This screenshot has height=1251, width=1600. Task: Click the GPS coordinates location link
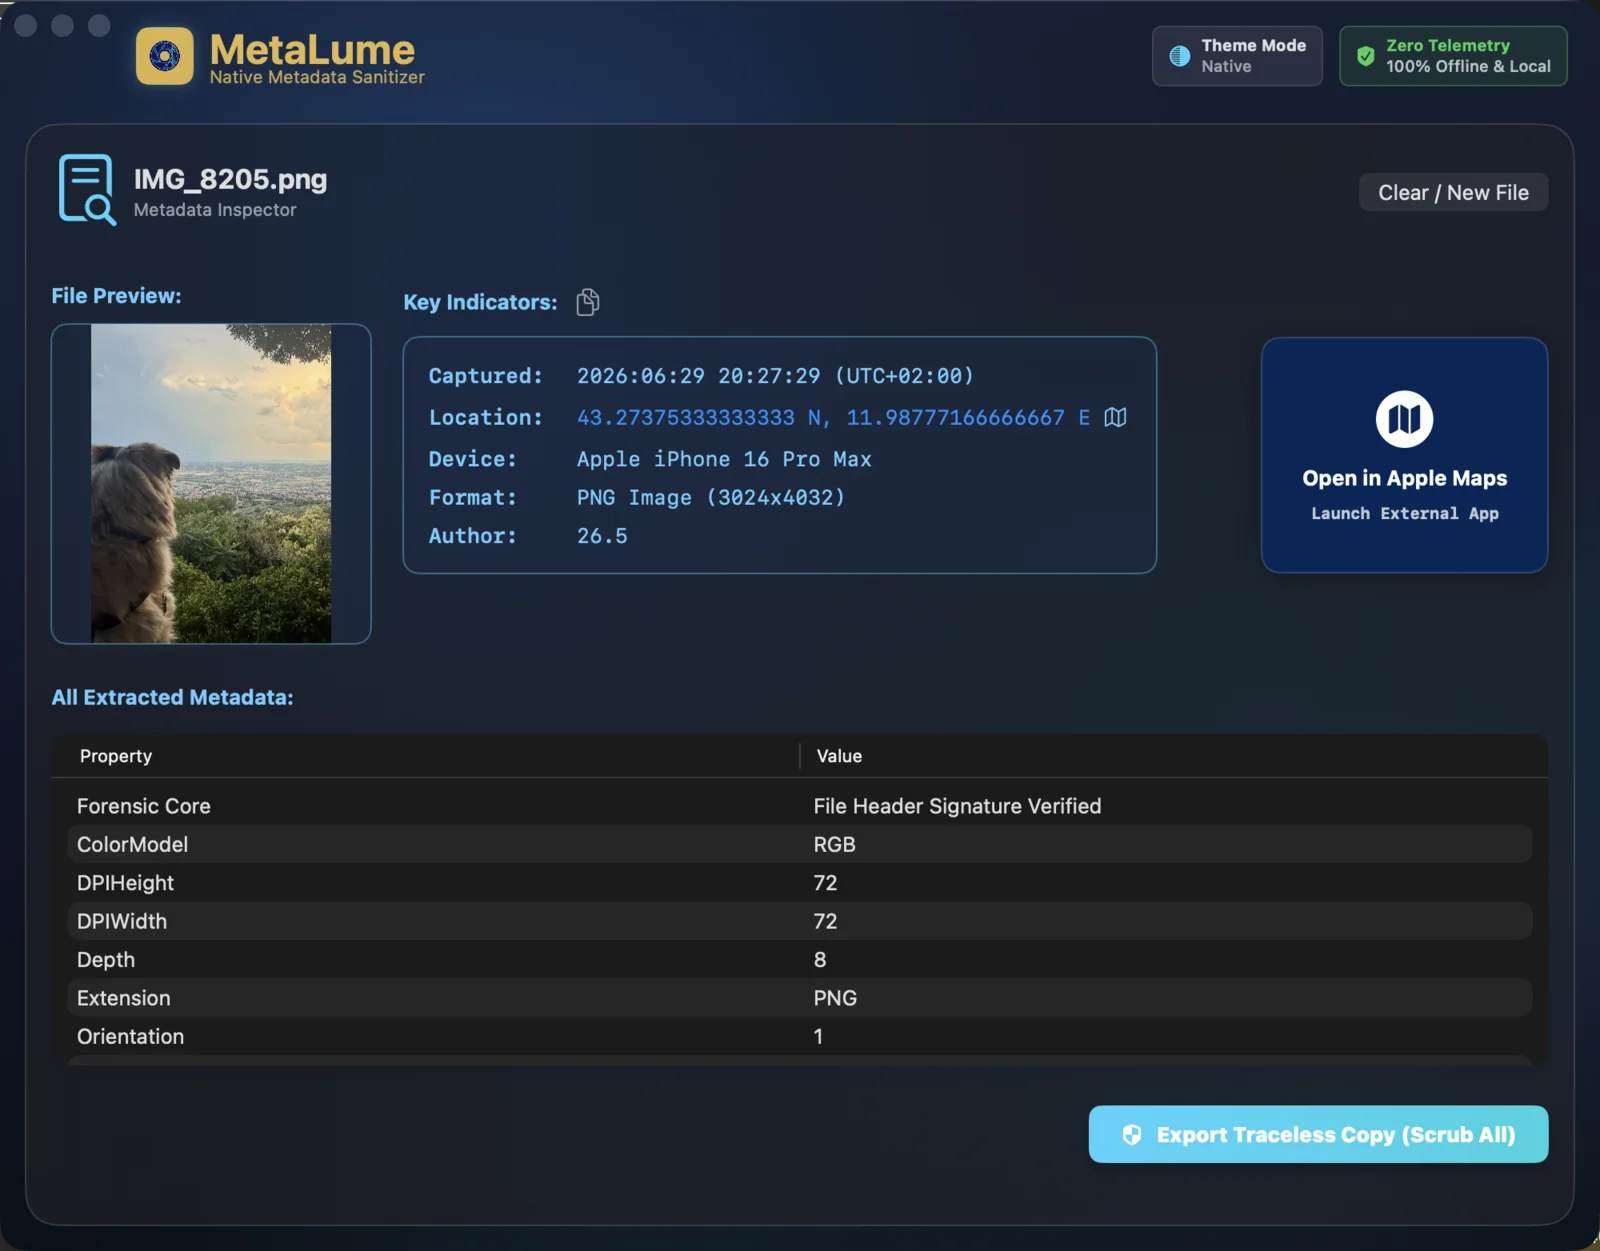(x=833, y=417)
